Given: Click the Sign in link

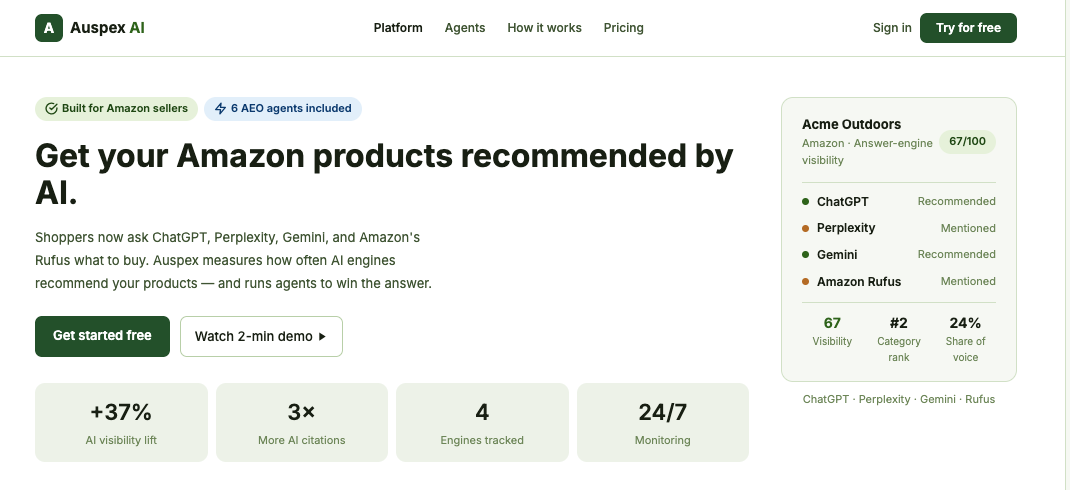Looking at the screenshot, I should (892, 28).
